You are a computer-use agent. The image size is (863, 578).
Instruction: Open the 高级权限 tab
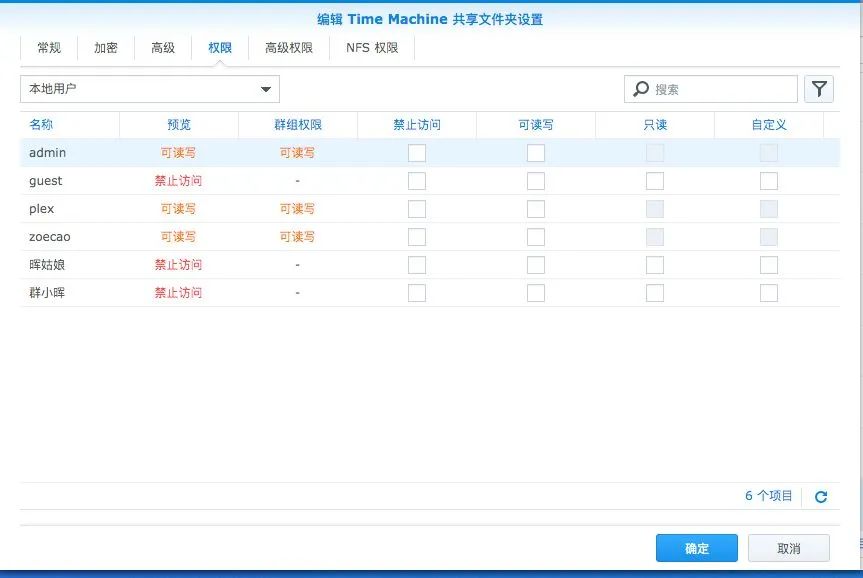click(289, 48)
